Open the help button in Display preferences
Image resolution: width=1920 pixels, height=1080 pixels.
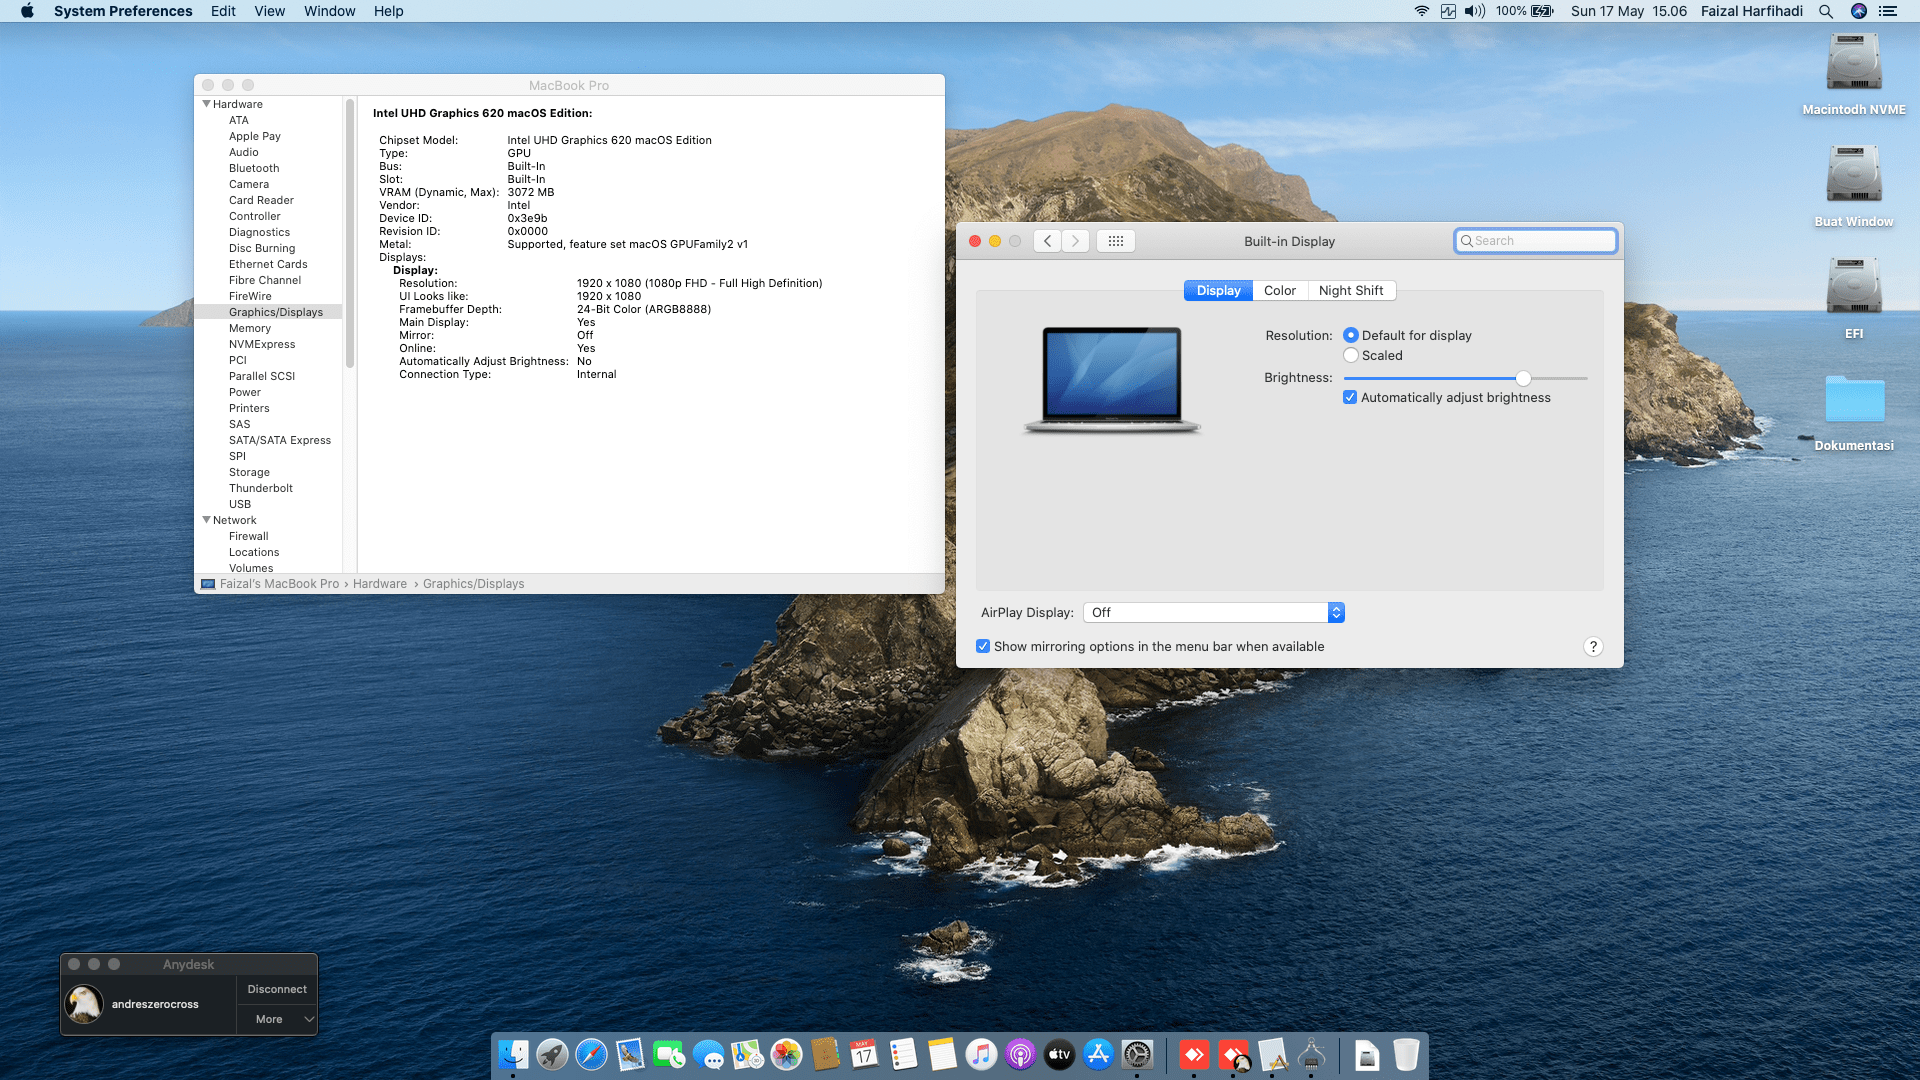1593,647
